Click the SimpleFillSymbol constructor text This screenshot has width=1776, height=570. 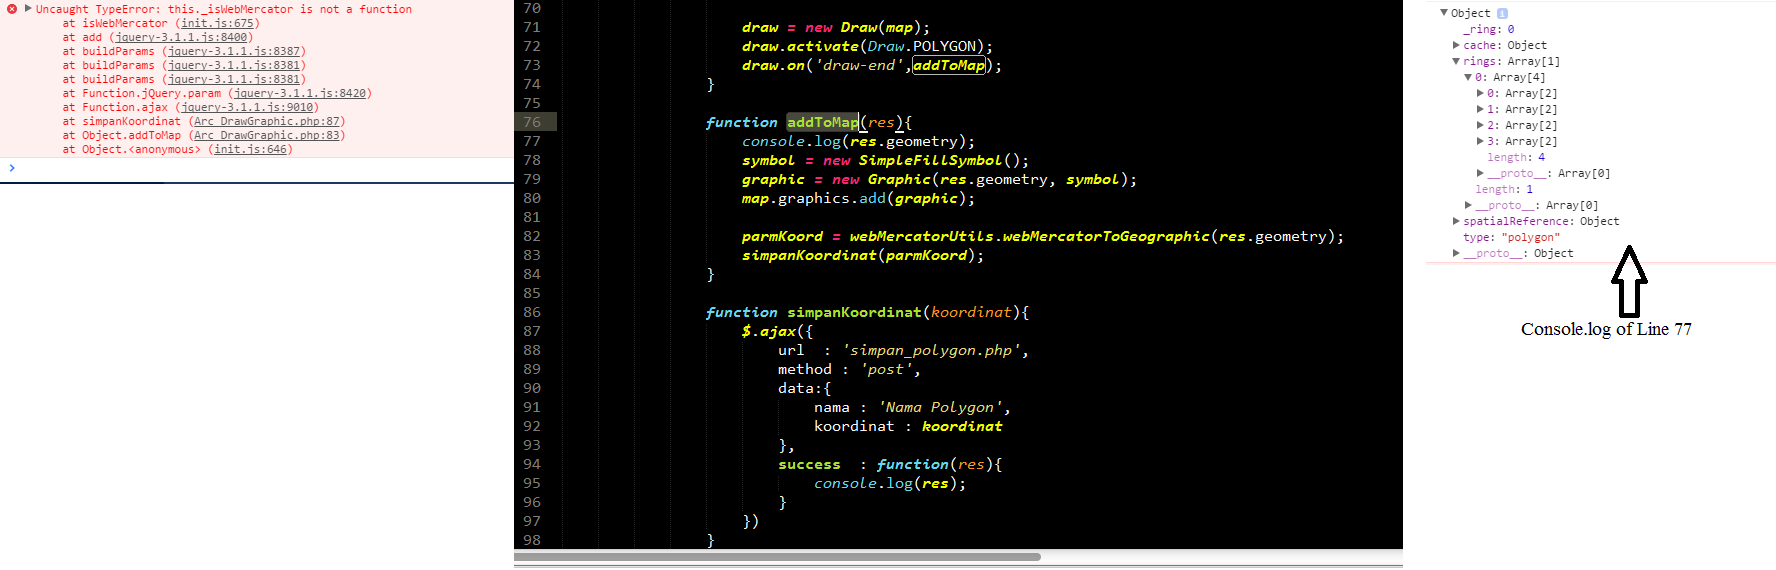click(930, 160)
